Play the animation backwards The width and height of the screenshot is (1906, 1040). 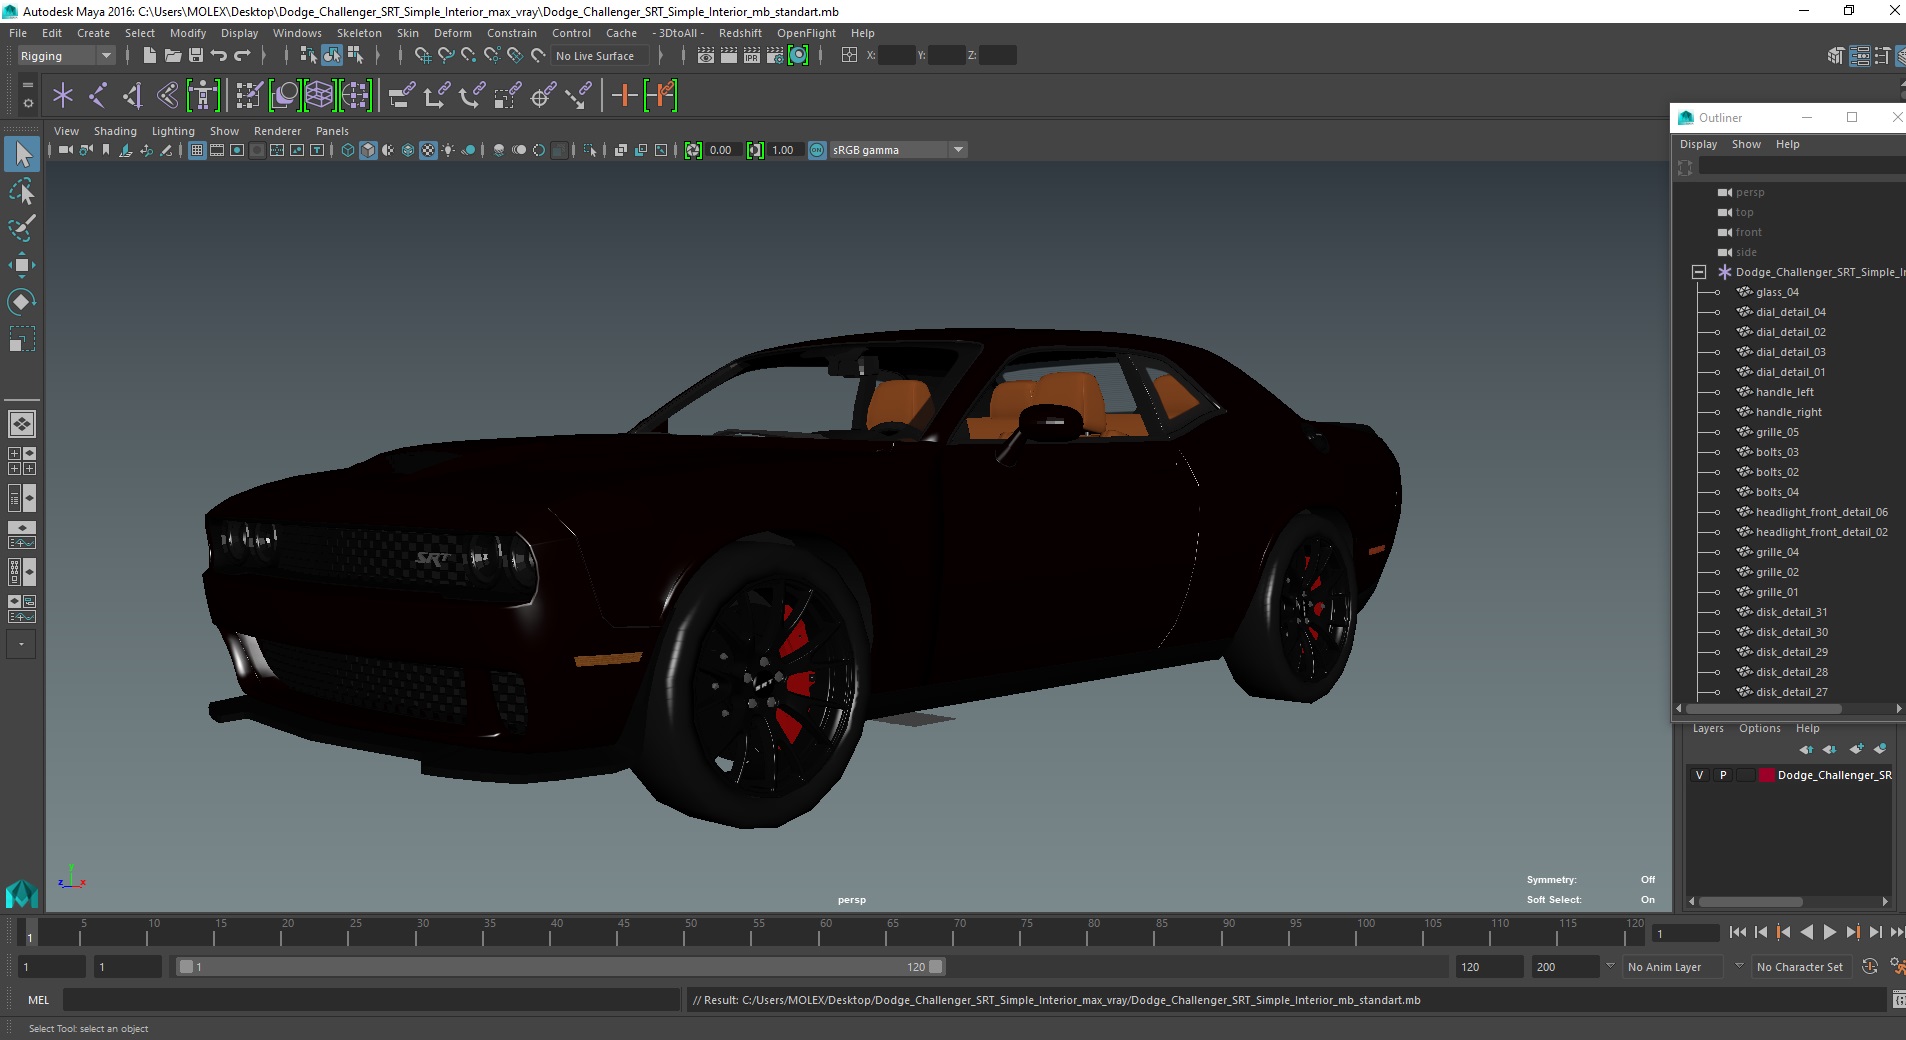[1806, 932]
